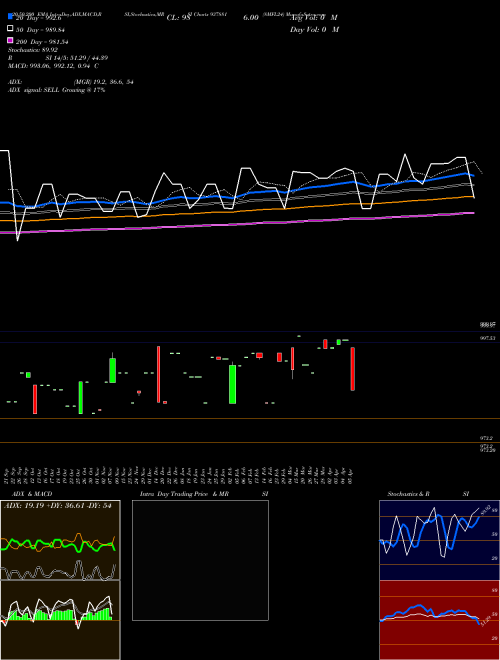Click the empty Intra Day Trading panel
This screenshot has height=660, width=500.
(200, 560)
